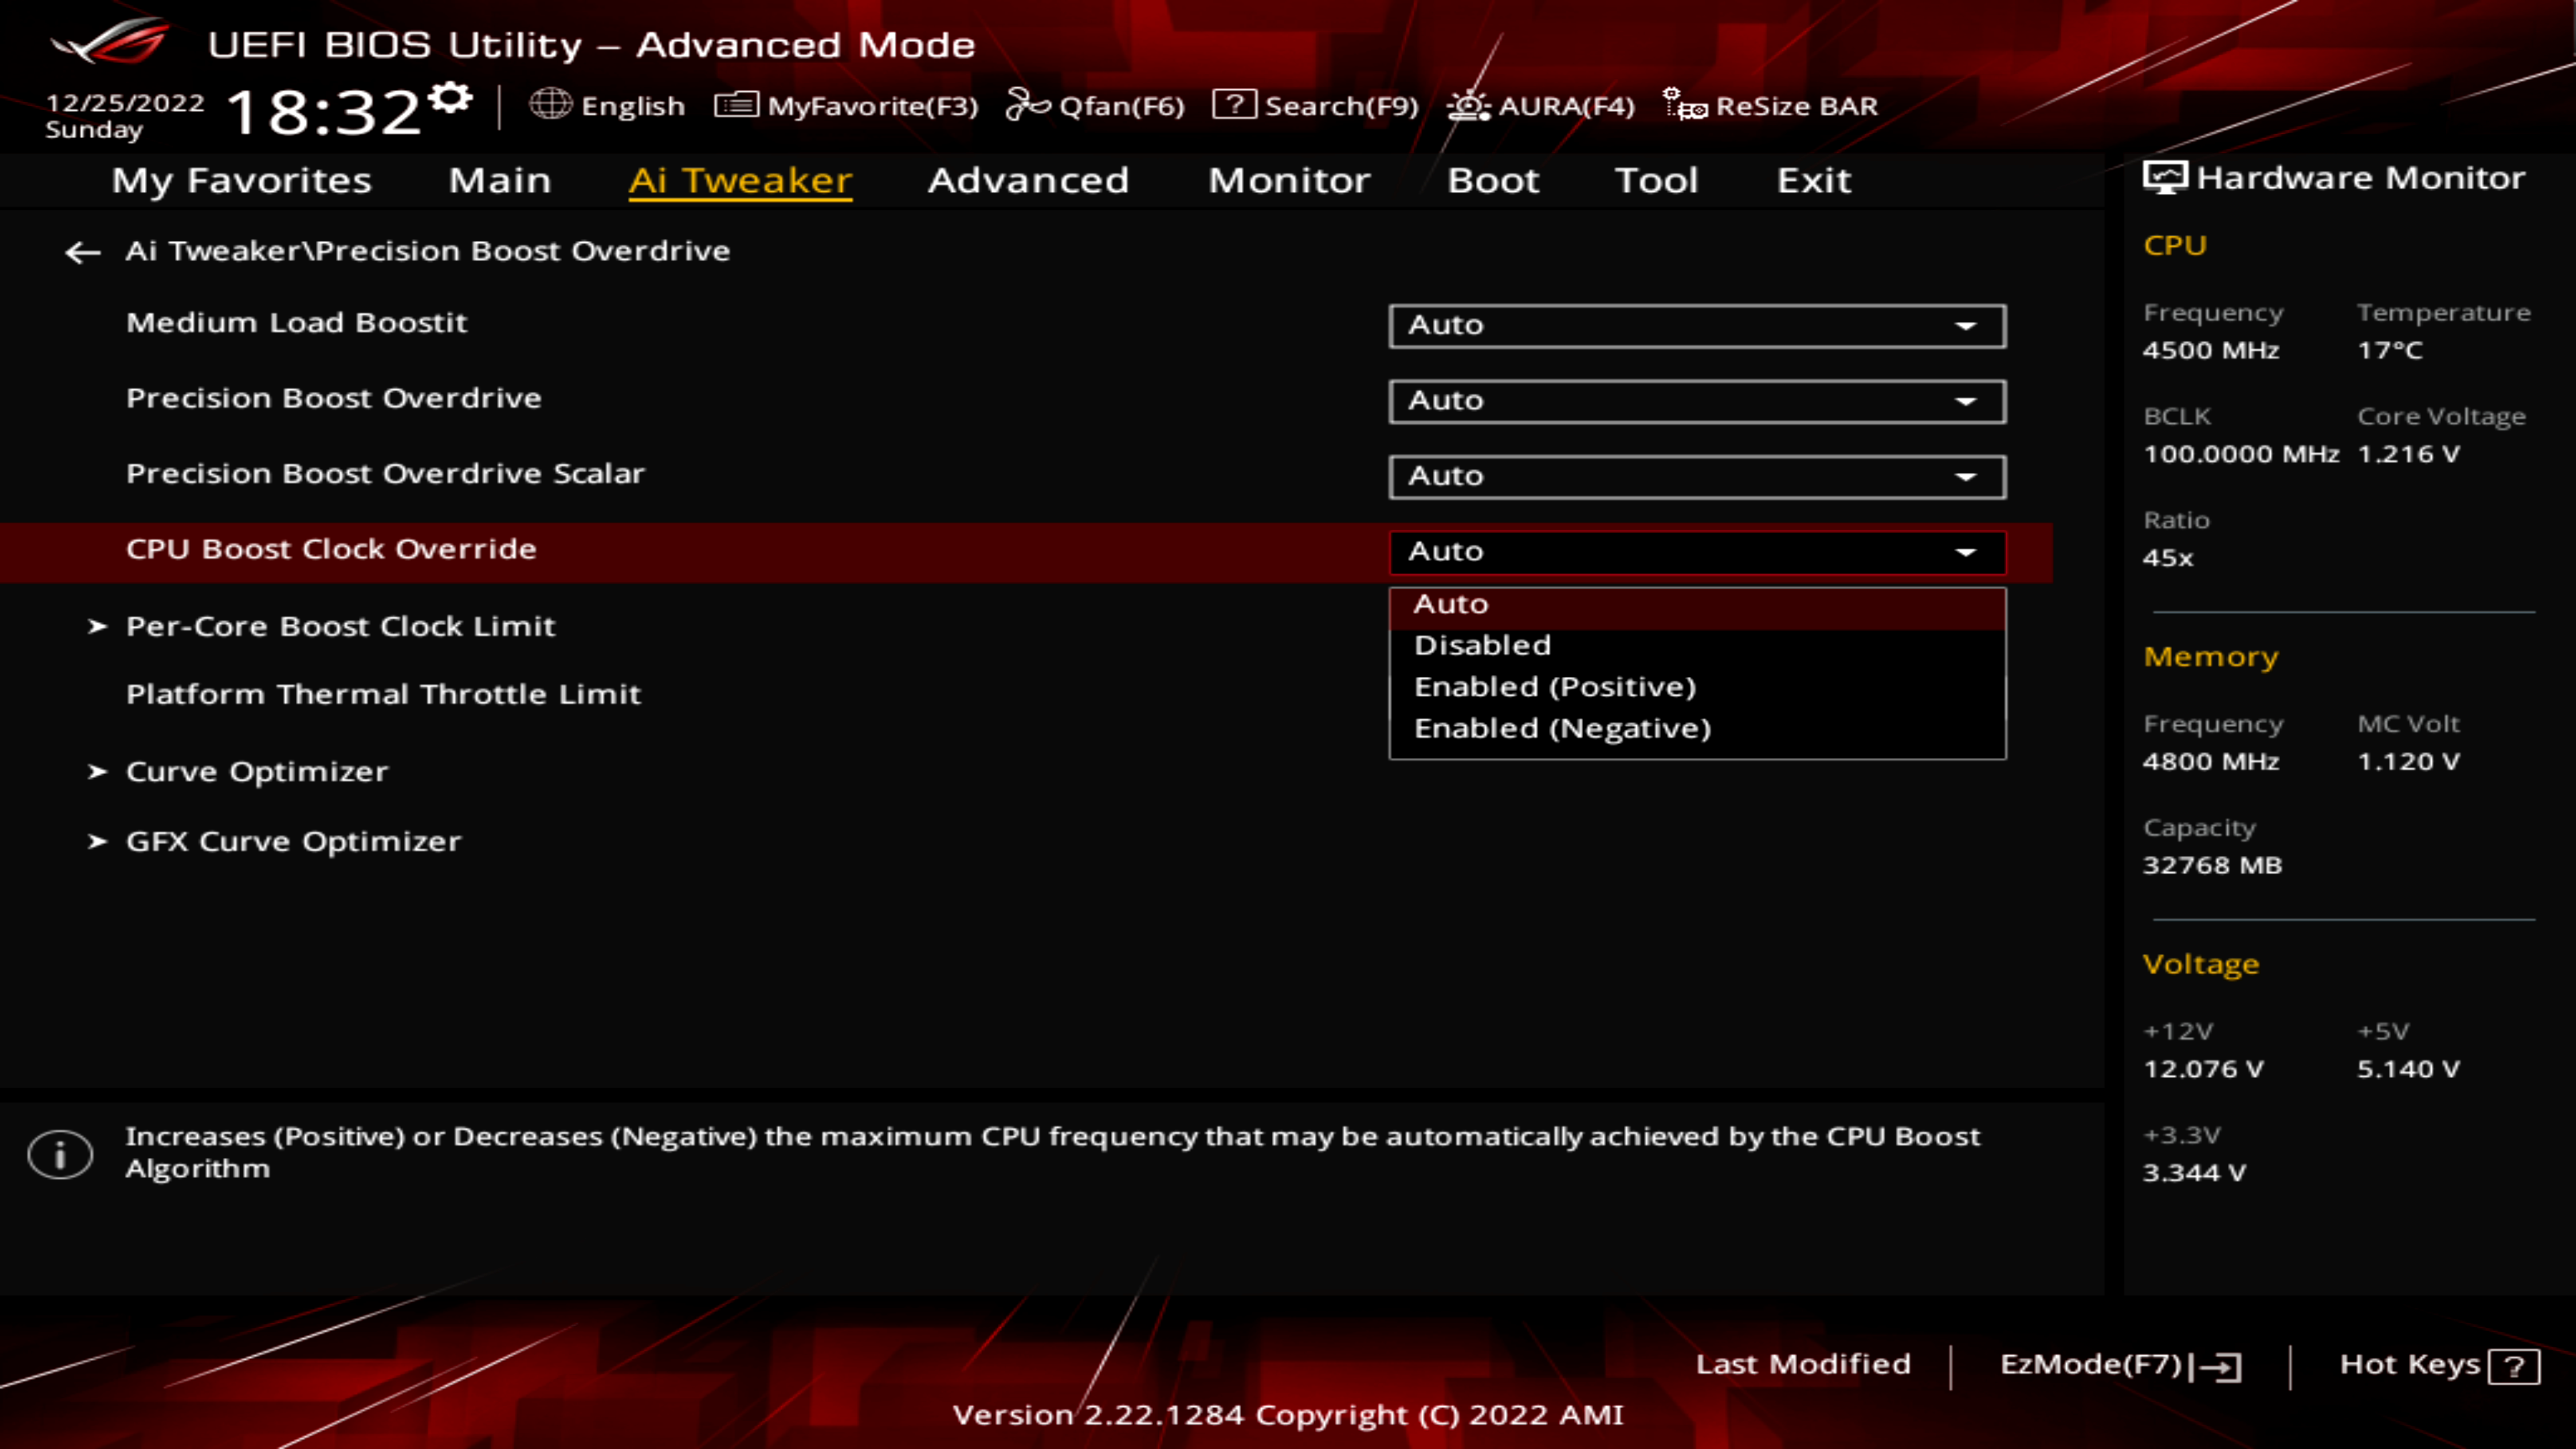
Task: Click the ROG logo
Action: 110,42
